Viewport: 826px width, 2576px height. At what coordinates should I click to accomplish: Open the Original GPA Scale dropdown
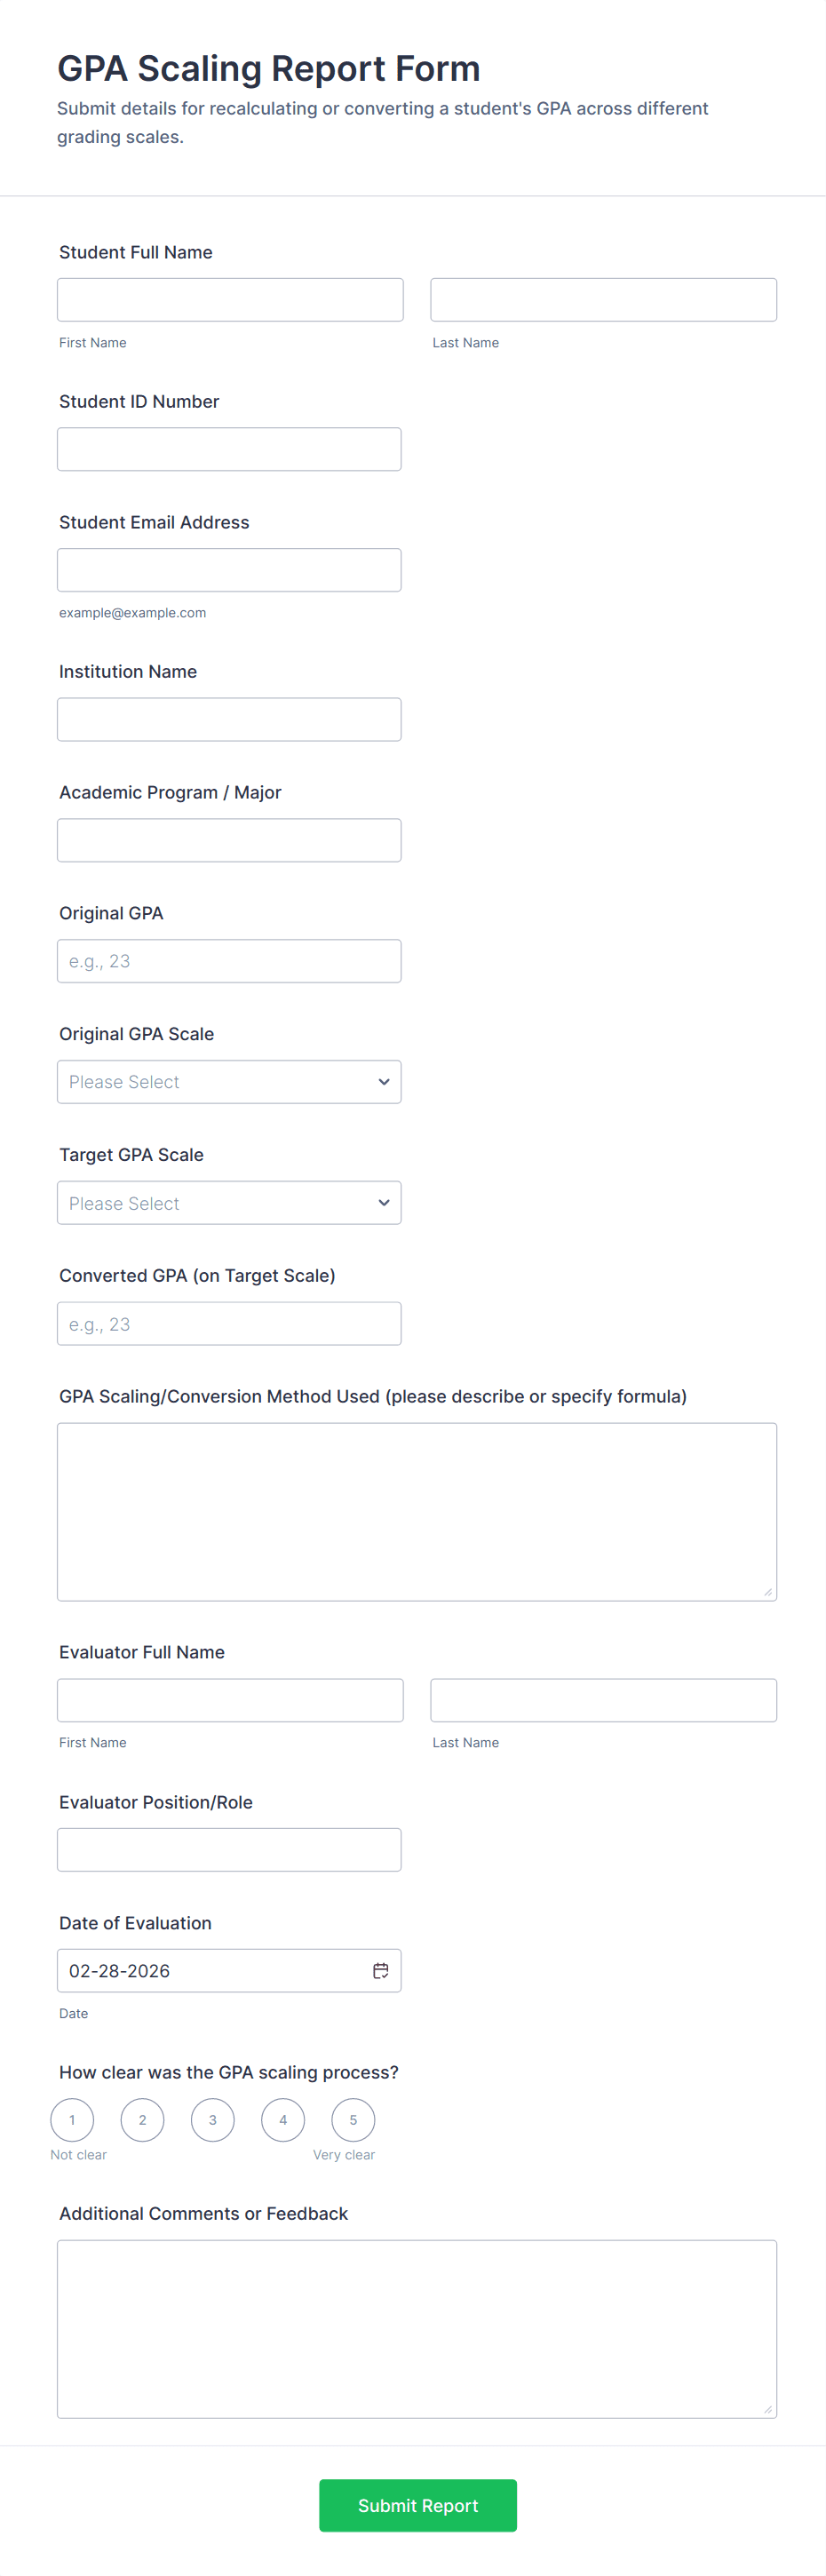(229, 1082)
